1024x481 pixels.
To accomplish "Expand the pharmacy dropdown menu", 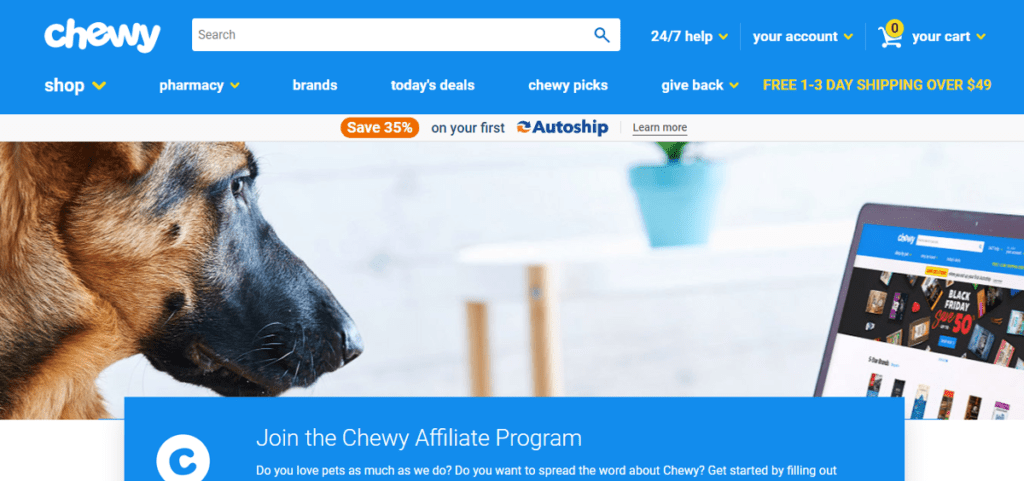I will 199,85.
